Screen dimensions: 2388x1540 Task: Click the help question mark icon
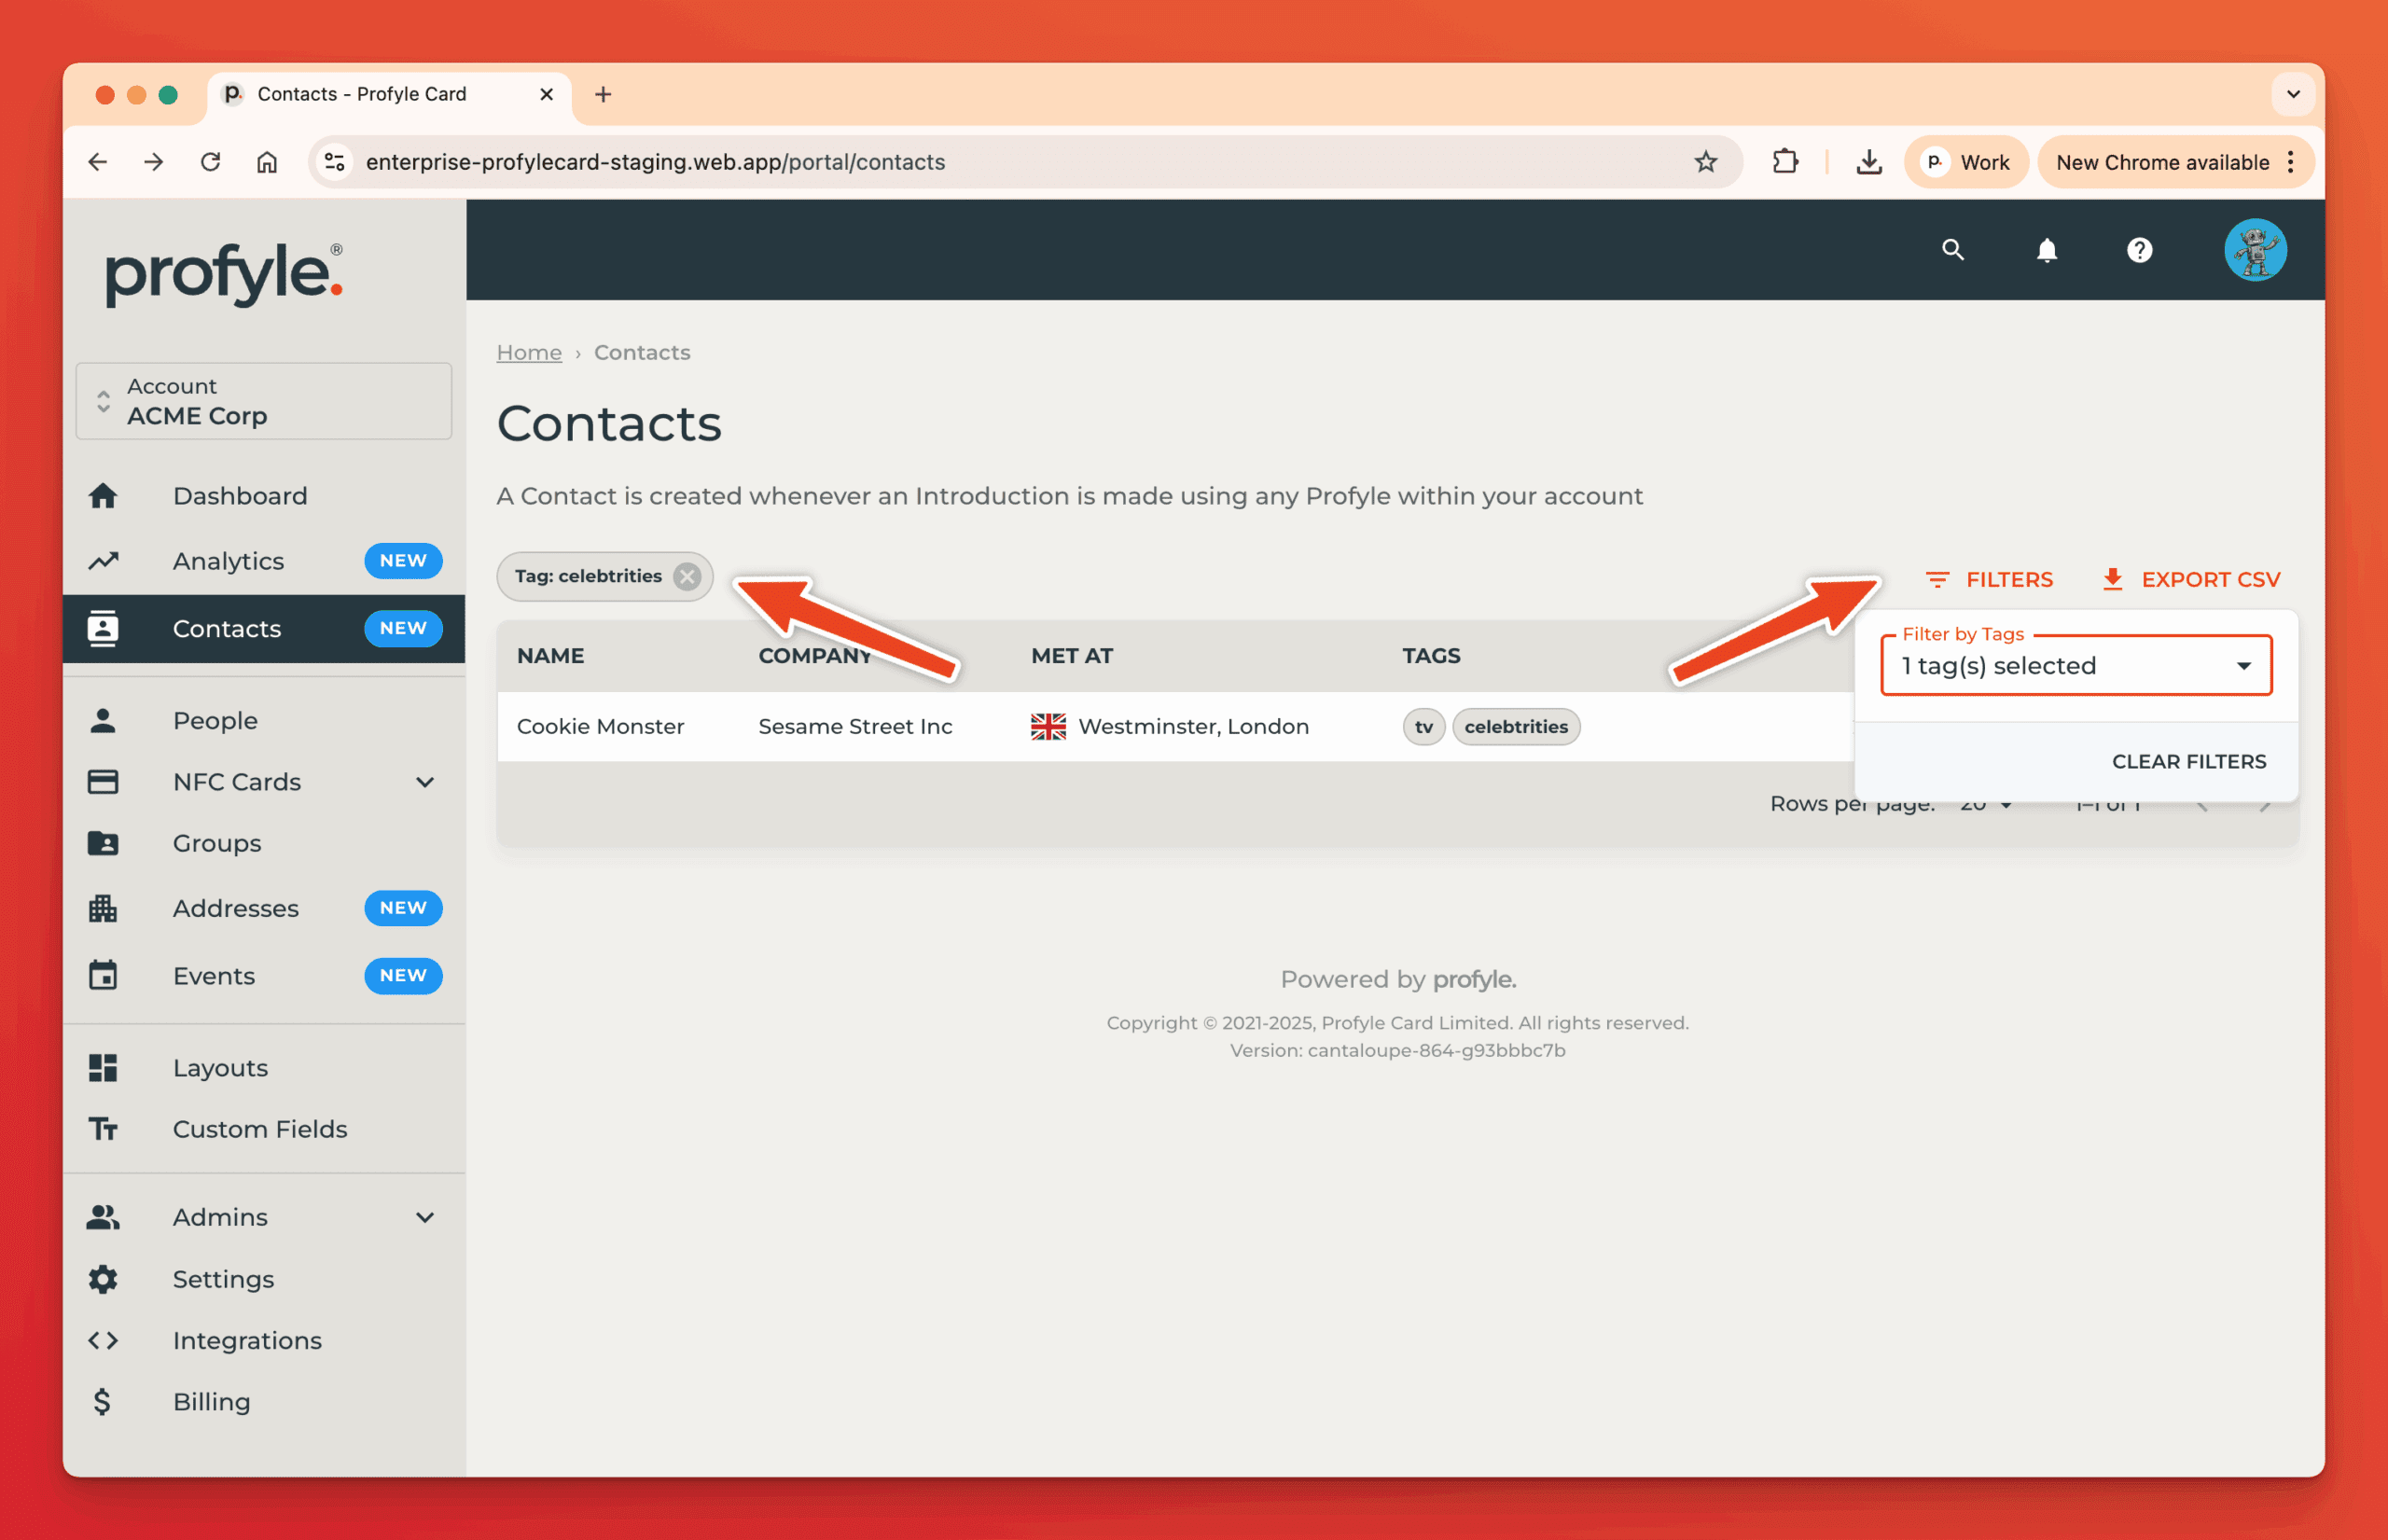tap(2139, 250)
